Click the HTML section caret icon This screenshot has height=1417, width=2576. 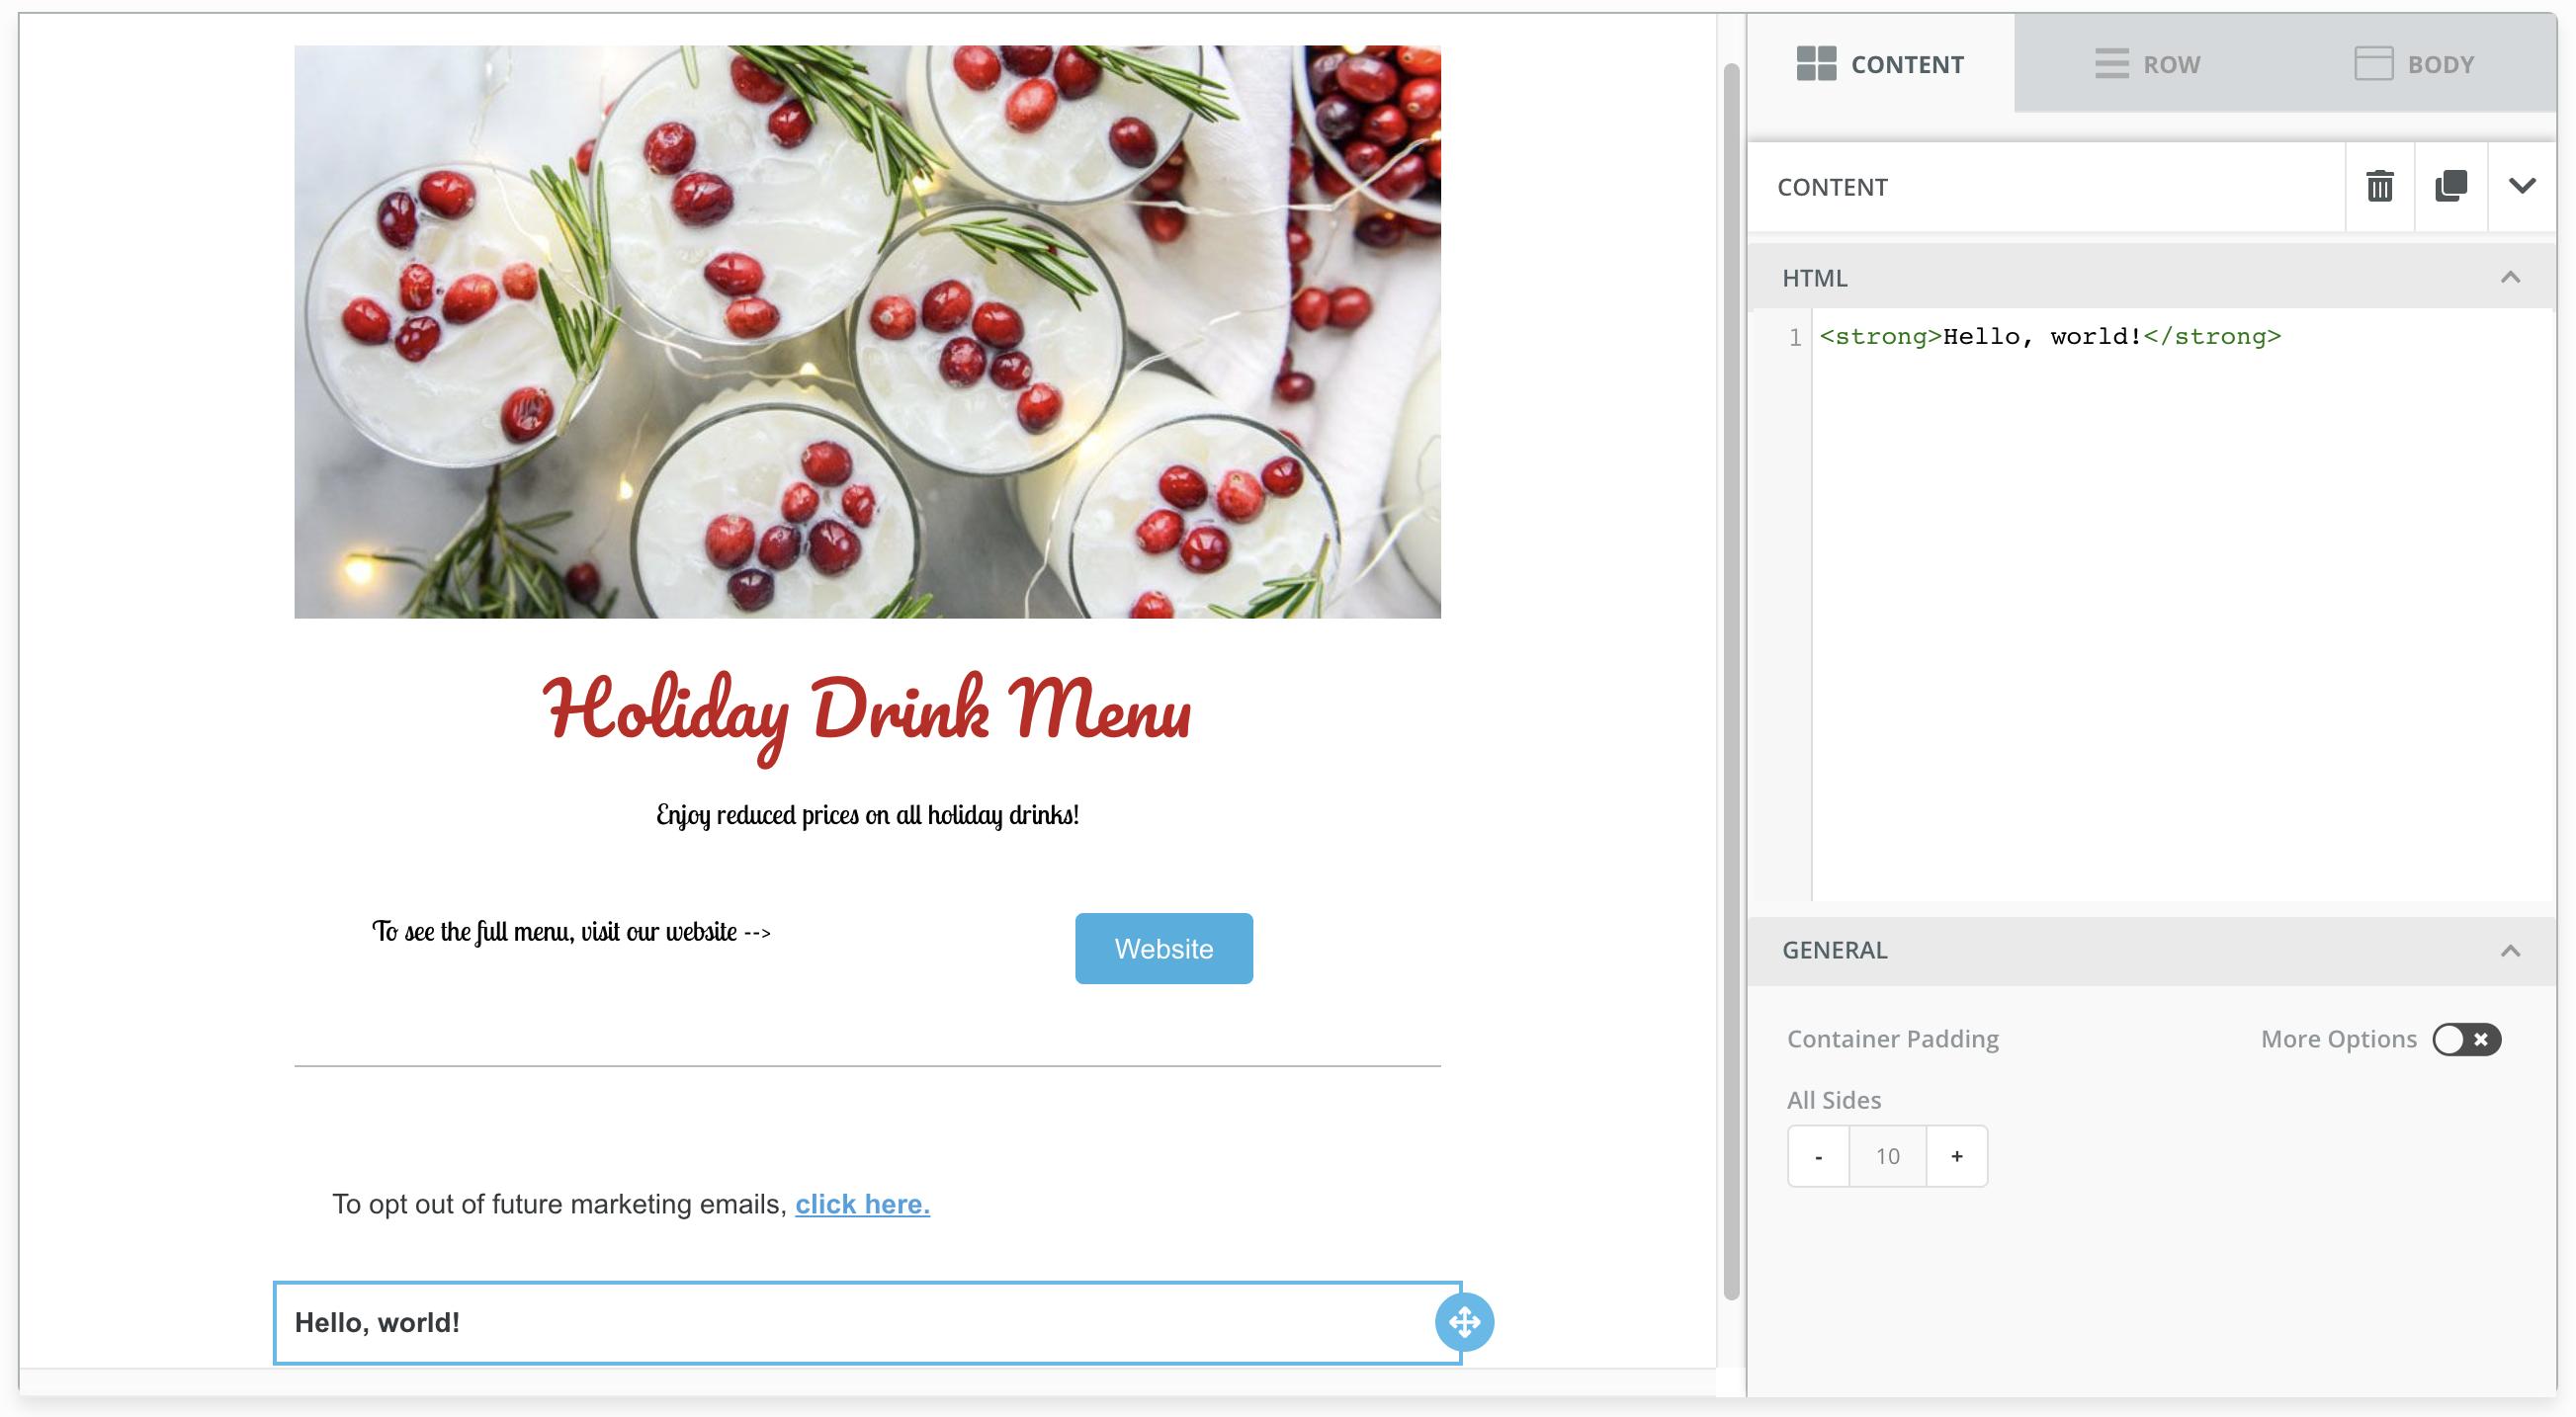tap(2510, 277)
